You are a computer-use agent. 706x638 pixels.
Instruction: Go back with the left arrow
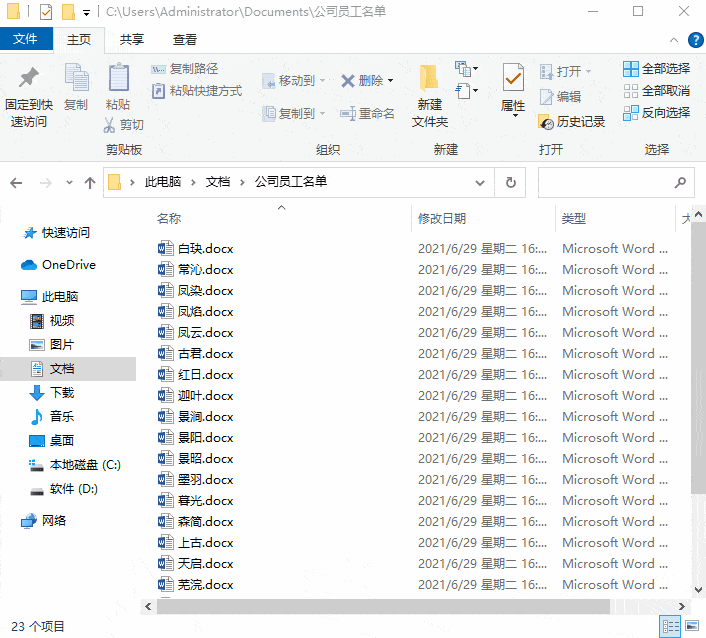click(x=16, y=183)
